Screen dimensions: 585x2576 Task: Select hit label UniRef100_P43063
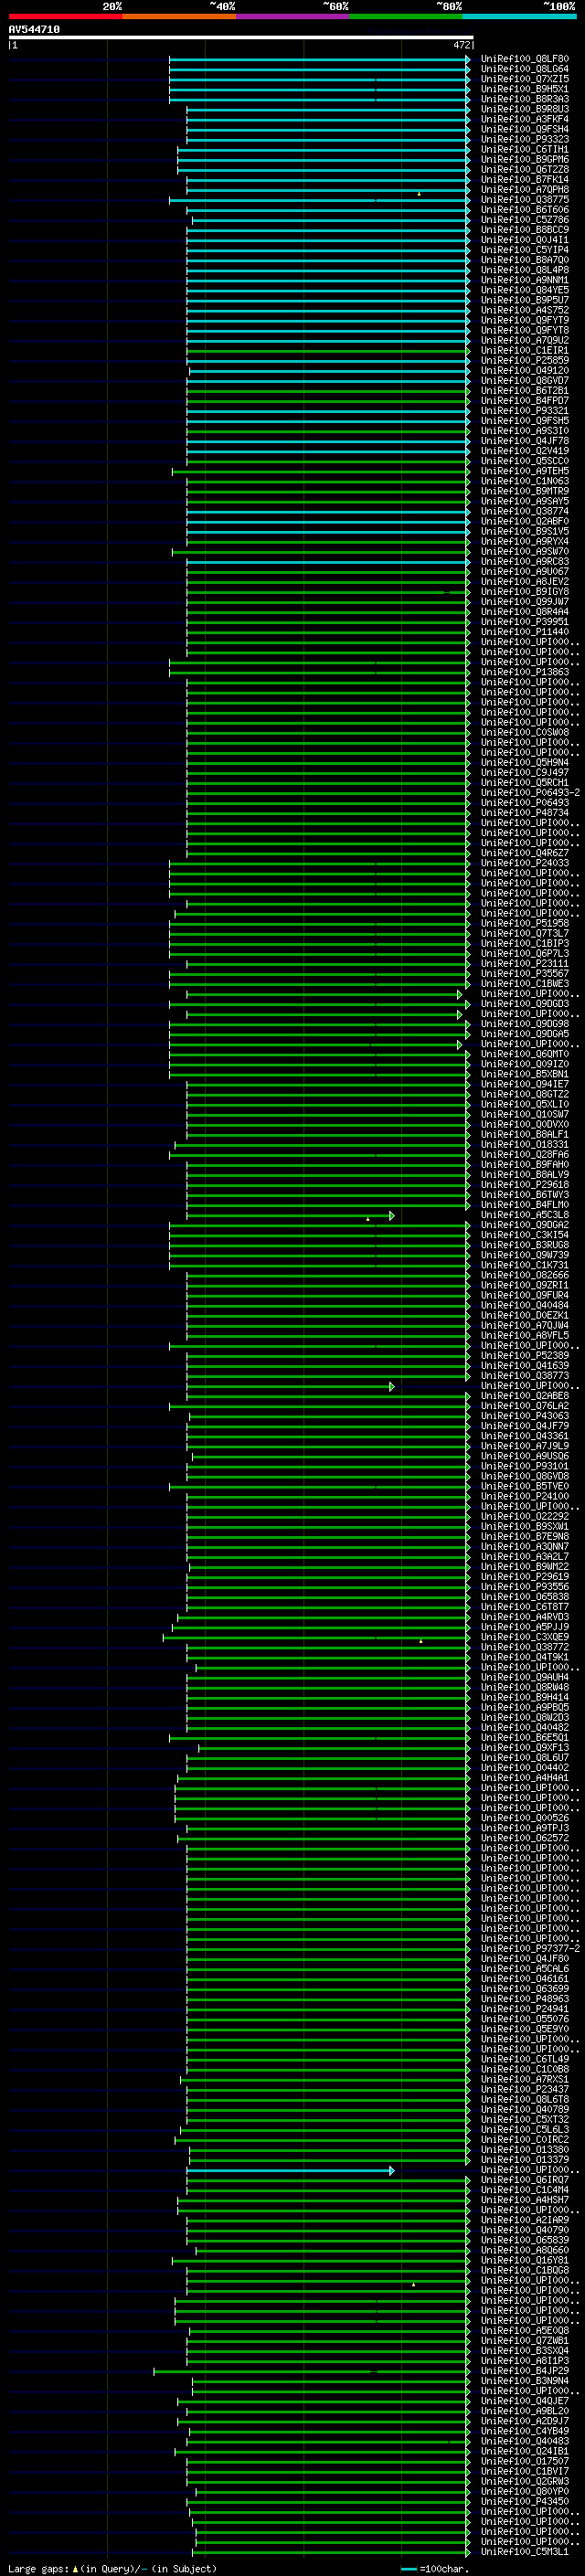click(x=525, y=1415)
